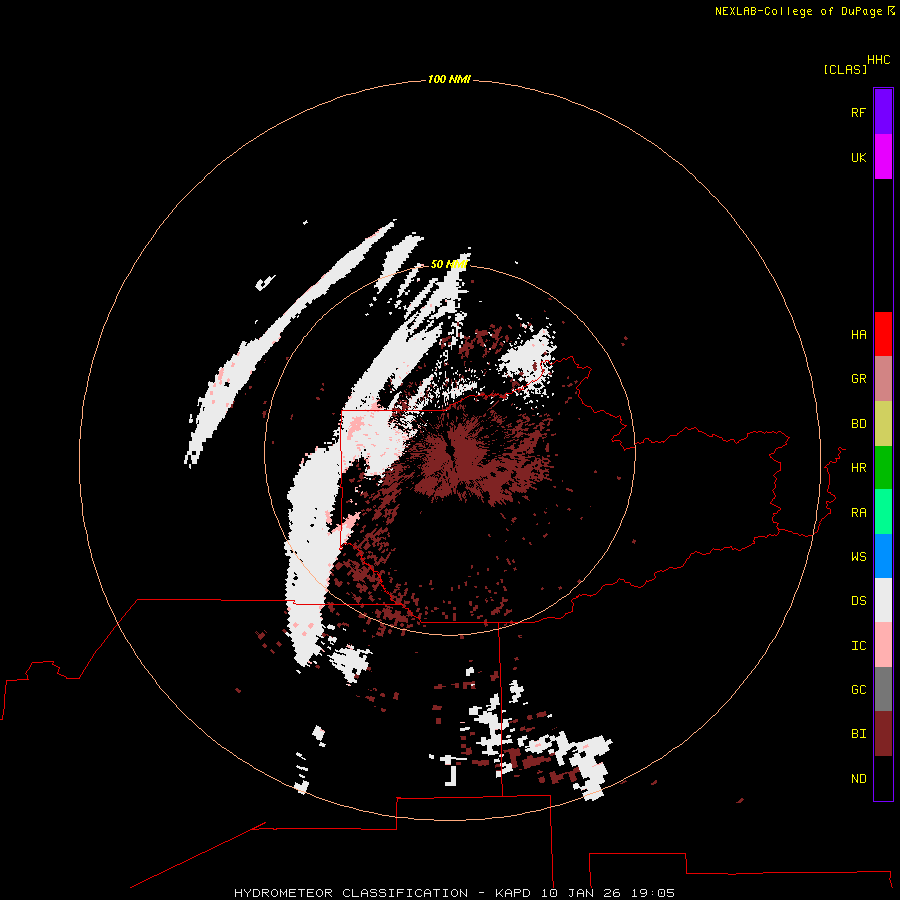Click the NEXLAB-College of DuPage credit text
900x900 pixels.
[x=798, y=11]
